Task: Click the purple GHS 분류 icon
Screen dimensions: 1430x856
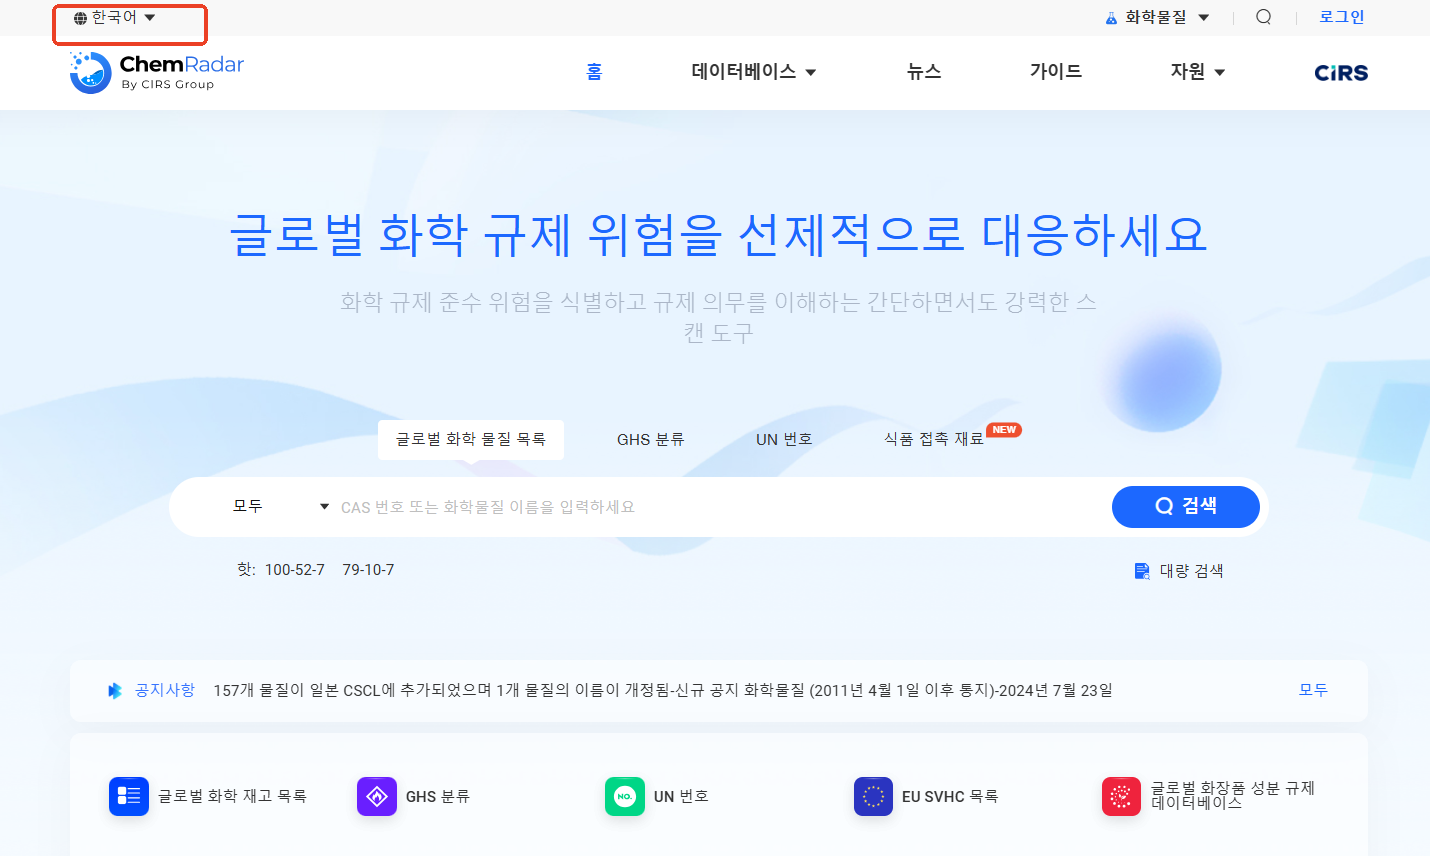Action: click(x=377, y=796)
